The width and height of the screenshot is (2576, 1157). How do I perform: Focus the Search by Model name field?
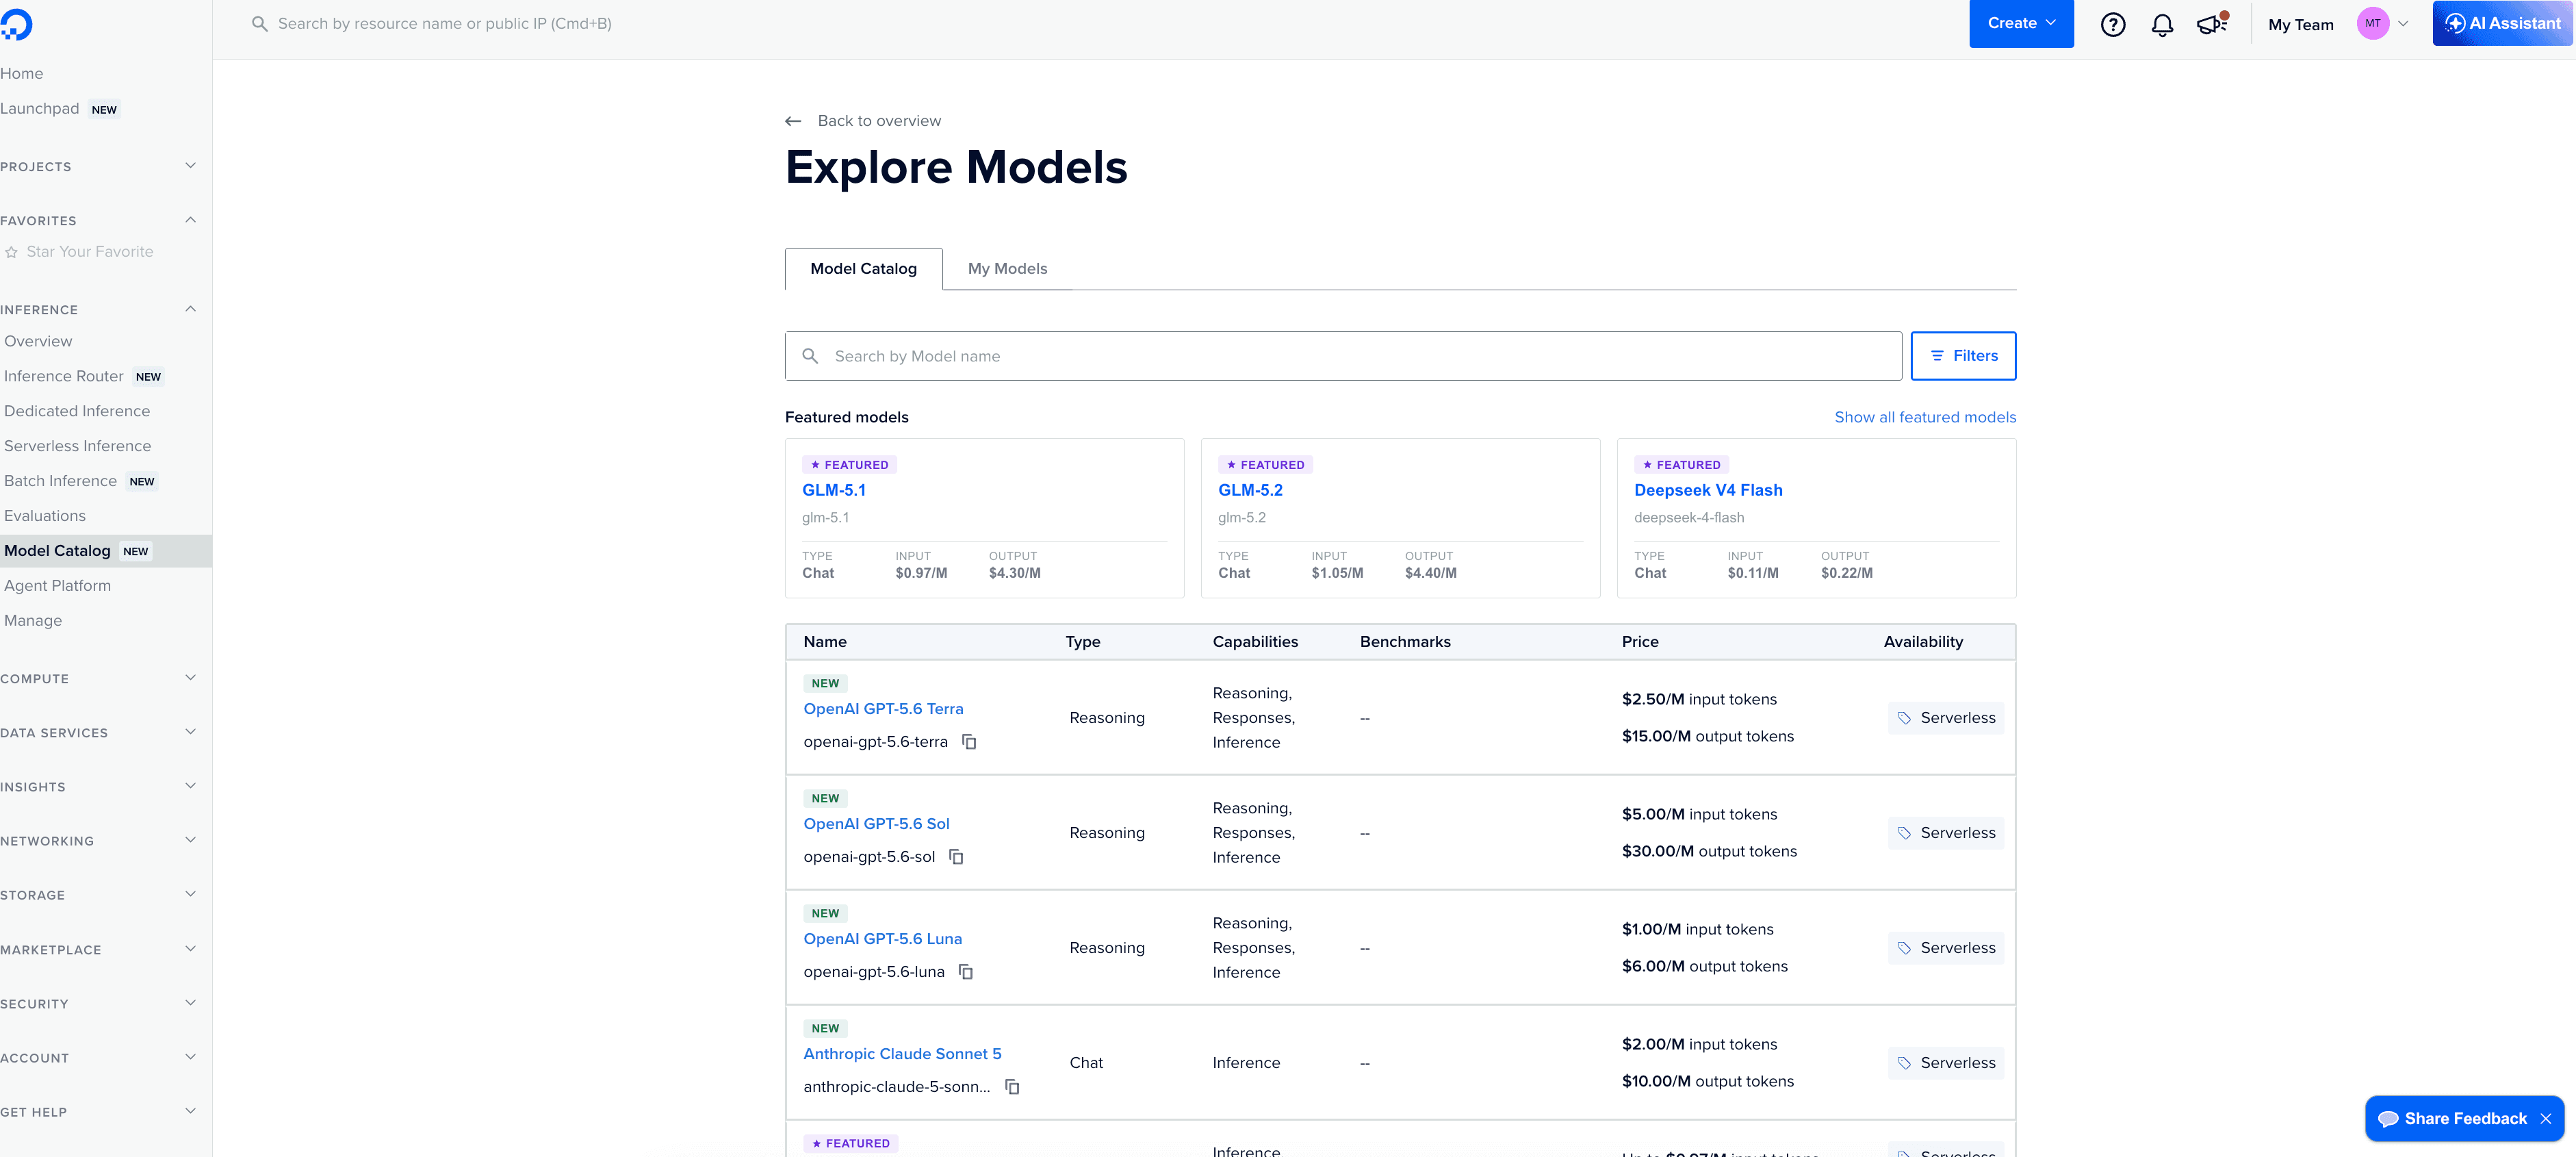coord(1343,356)
